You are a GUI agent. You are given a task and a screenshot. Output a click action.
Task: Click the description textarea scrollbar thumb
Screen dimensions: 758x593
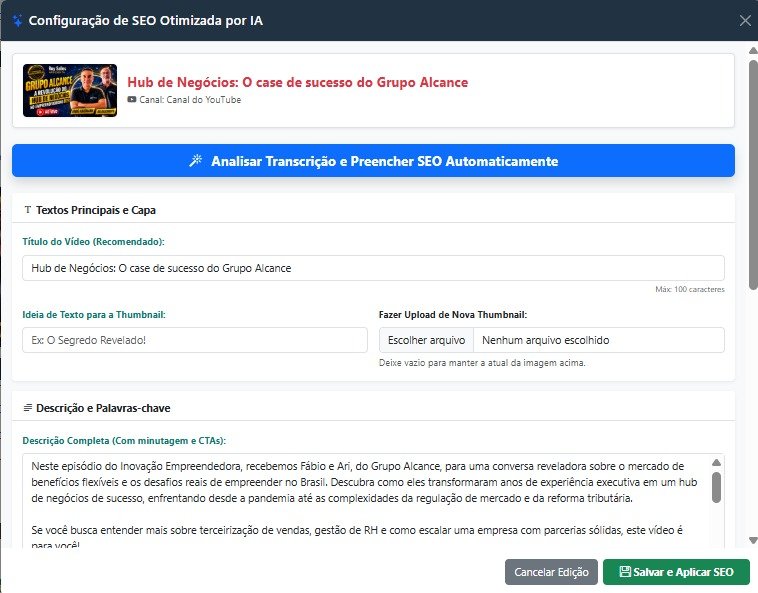pyautogui.click(x=716, y=488)
